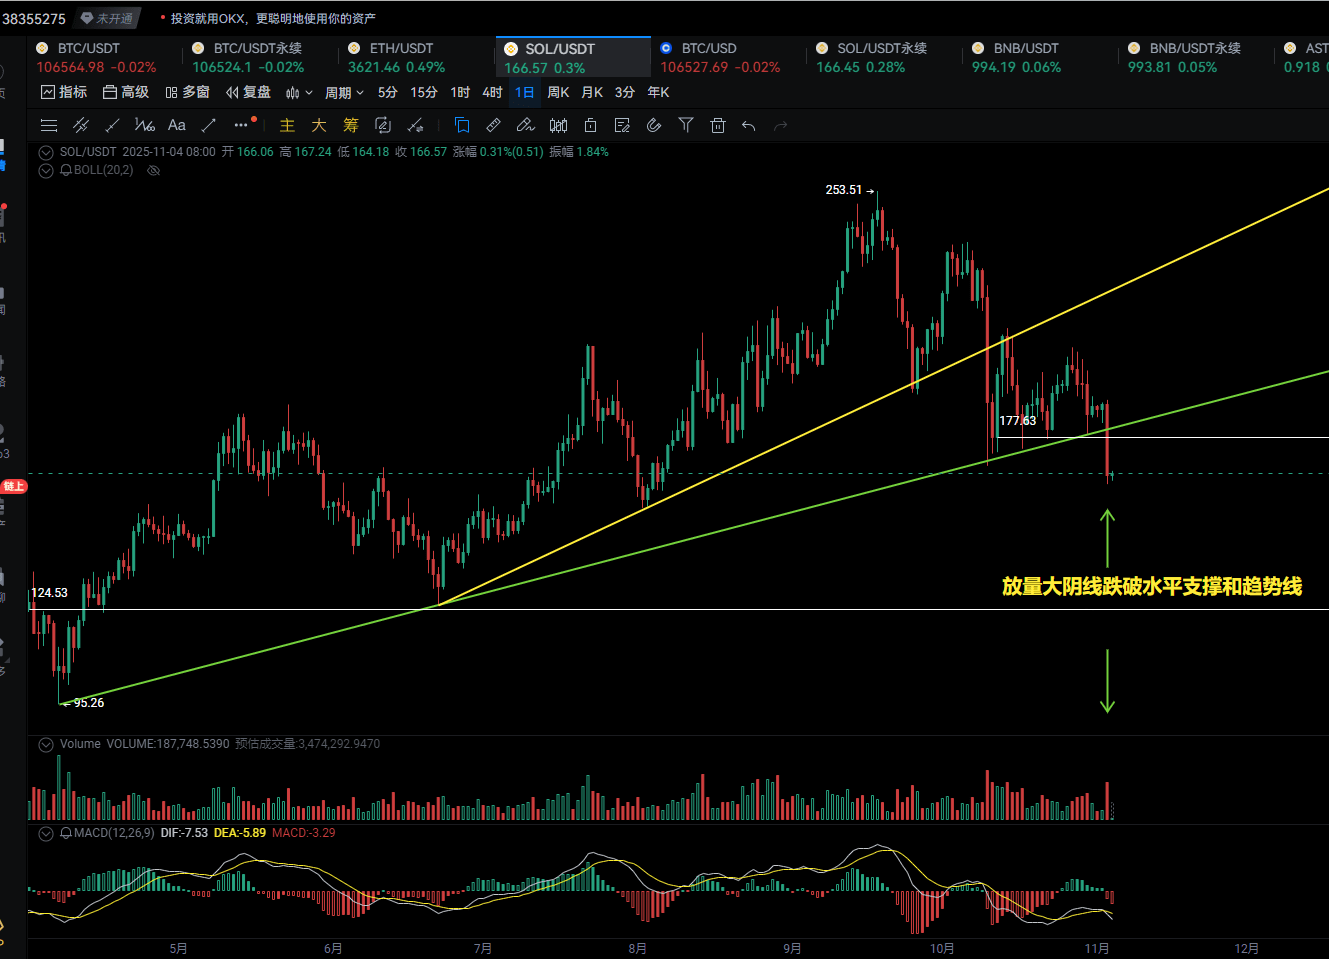The height and width of the screenshot is (959, 1329).
Task: Select the ruler measure tool
Action: click(x=493, y=125)
